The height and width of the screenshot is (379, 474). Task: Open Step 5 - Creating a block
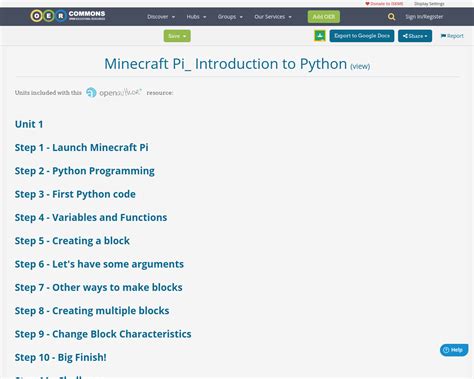coord(72,241)
